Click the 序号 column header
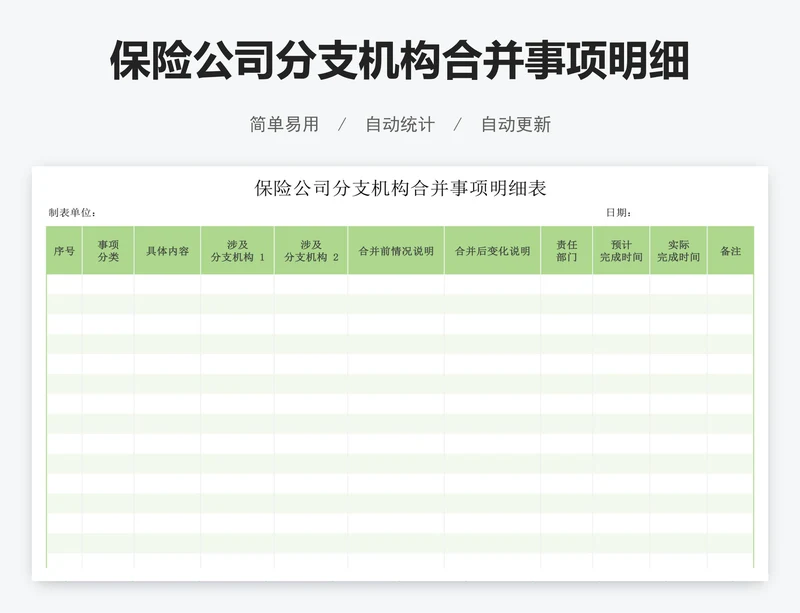800x613 pixels. click(64, 251)
